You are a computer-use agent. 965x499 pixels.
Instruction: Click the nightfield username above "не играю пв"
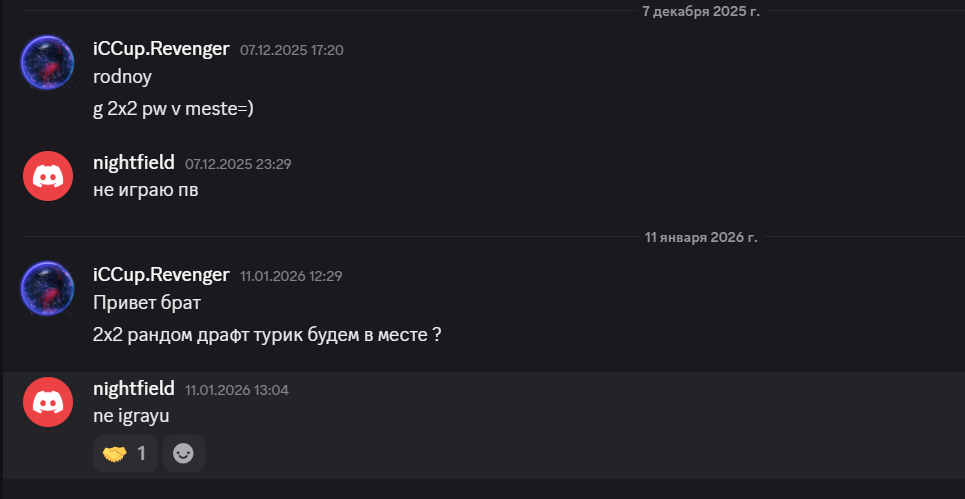[x=134, y=162]
